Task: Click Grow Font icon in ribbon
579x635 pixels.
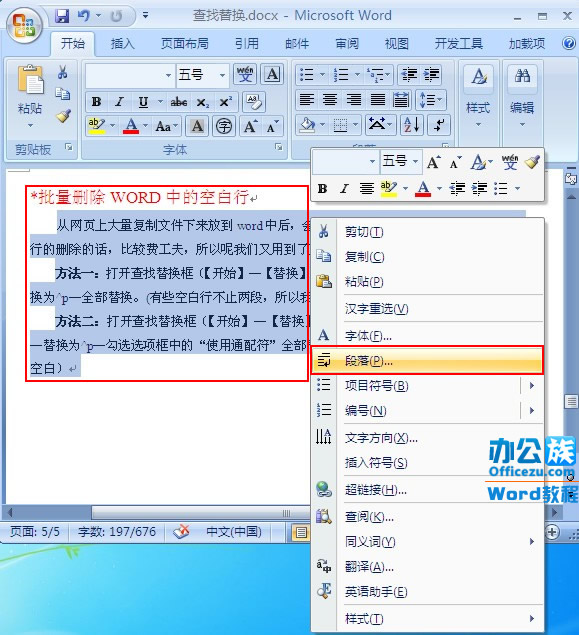Action: click(251, 126)
